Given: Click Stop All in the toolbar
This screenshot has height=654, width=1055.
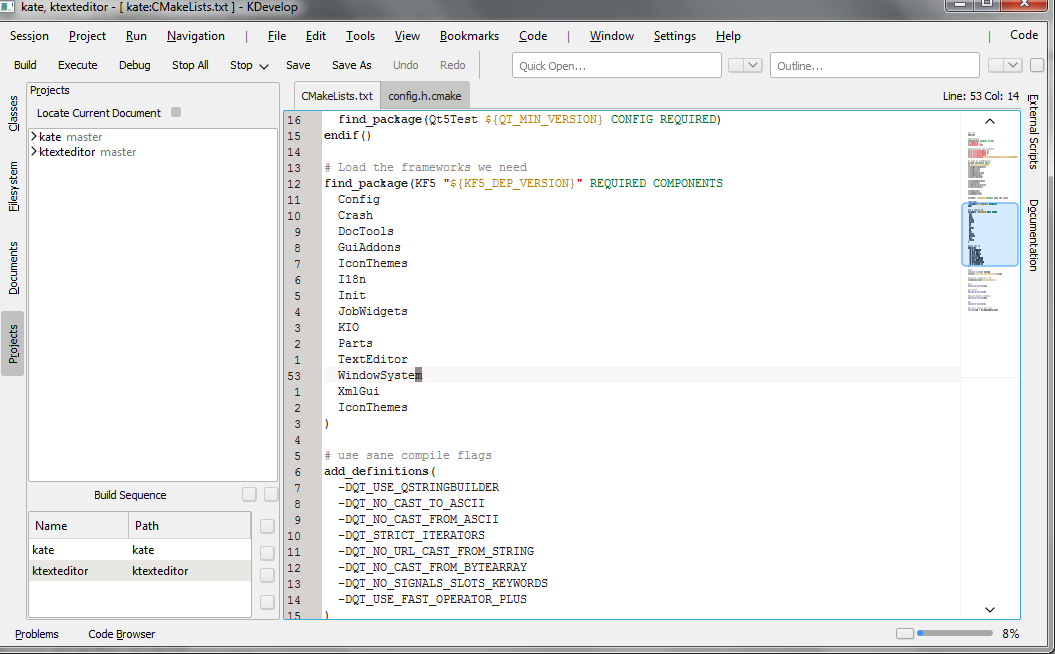Looking at the screenshot, I should click(190, 65).
